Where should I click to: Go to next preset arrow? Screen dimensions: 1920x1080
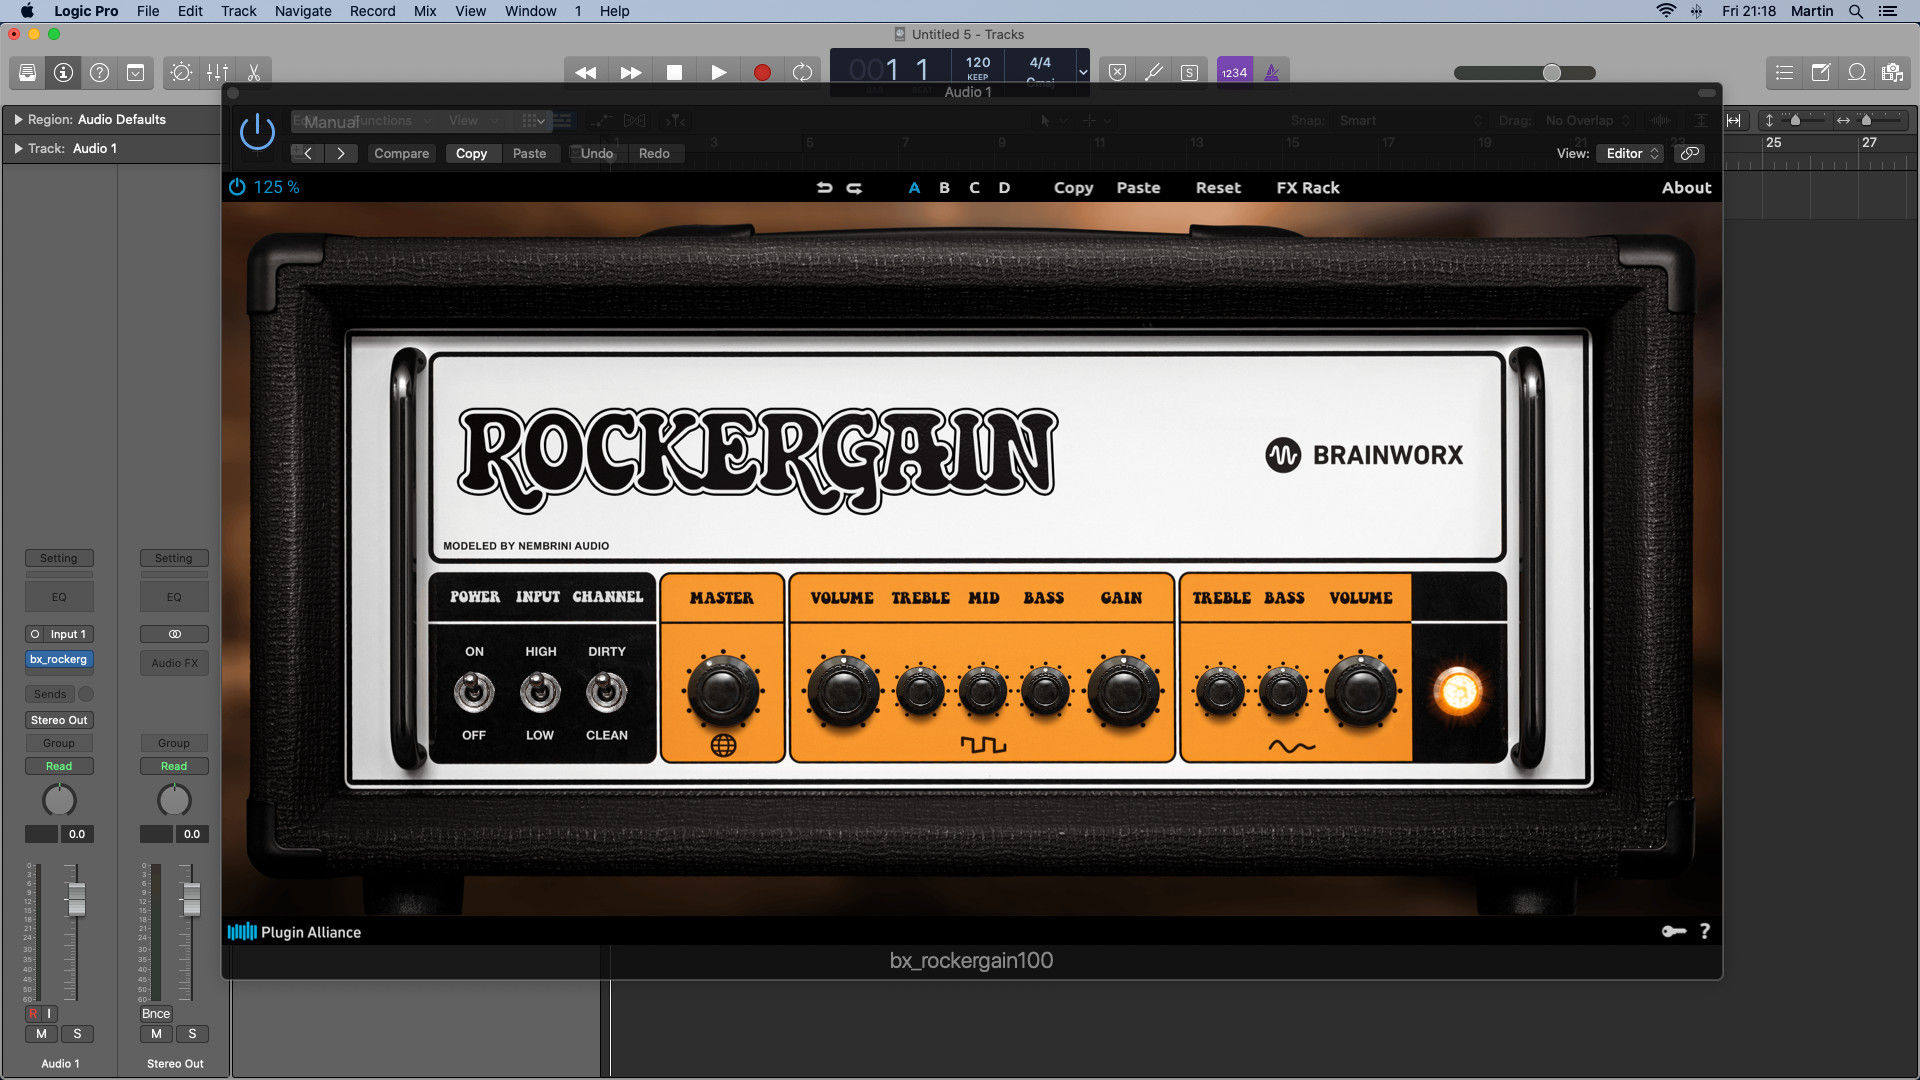(x=341, y=153)
